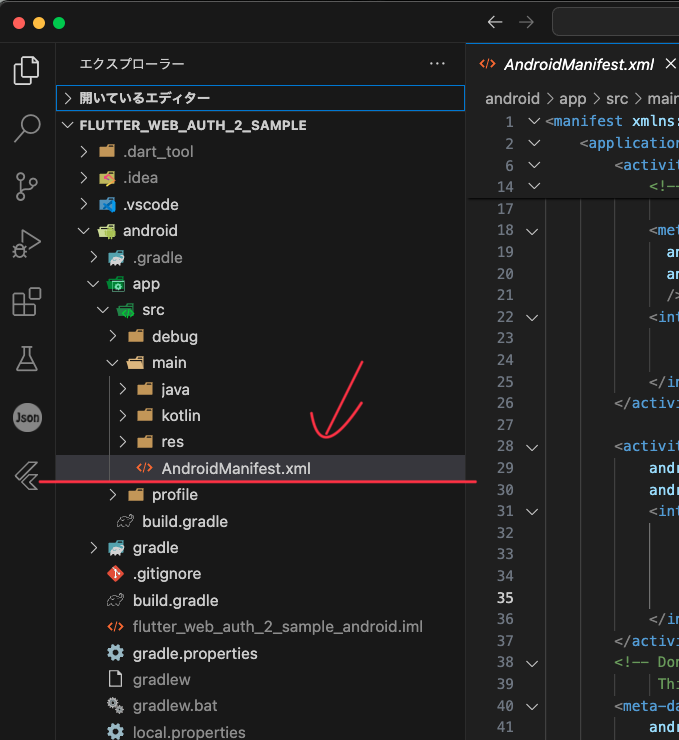679x740 pixels.
Task: Fold code at line 31
Action: 532,512
